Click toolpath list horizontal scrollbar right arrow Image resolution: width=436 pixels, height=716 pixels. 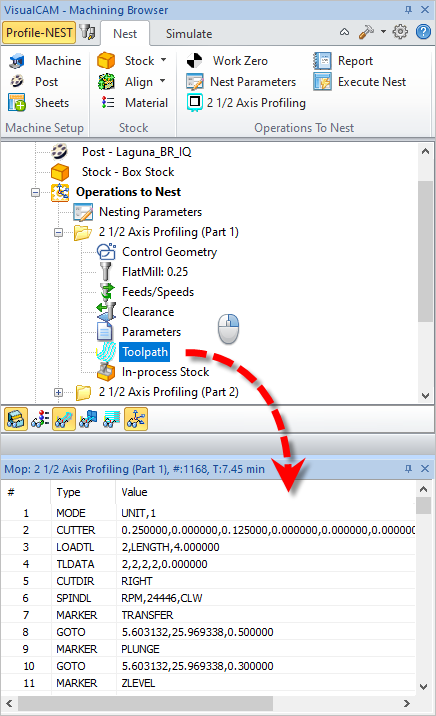407,704
